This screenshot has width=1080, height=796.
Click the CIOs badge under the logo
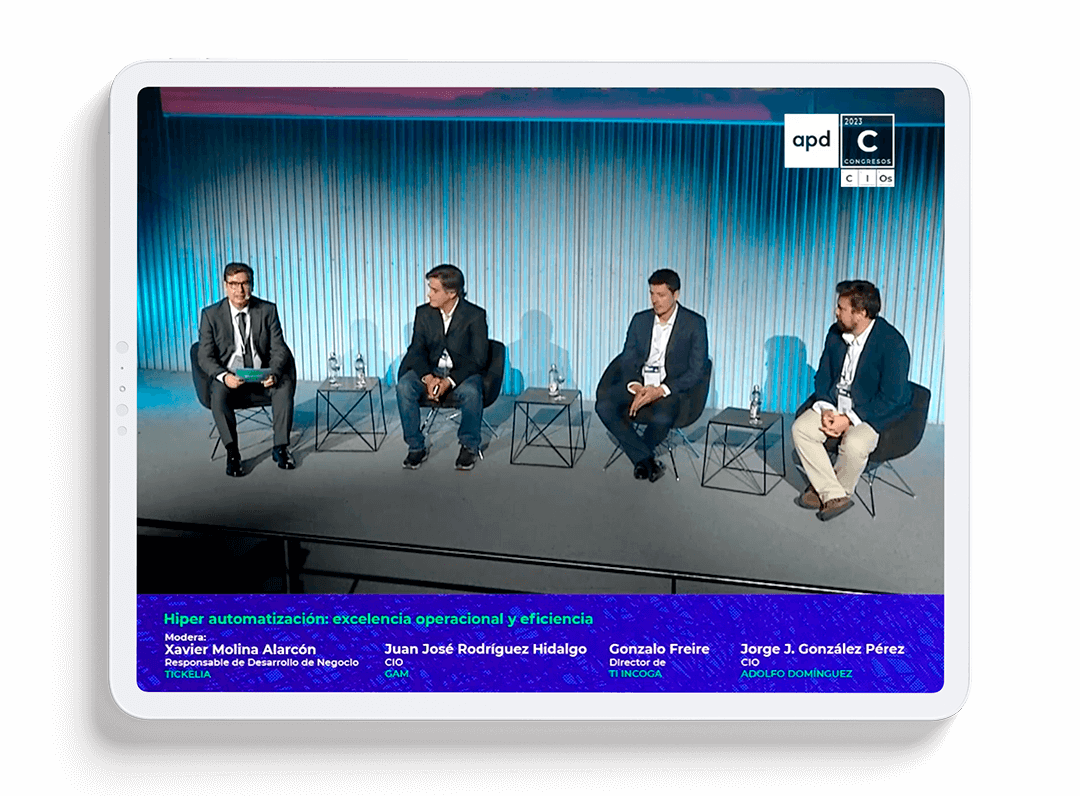(867, 178)
